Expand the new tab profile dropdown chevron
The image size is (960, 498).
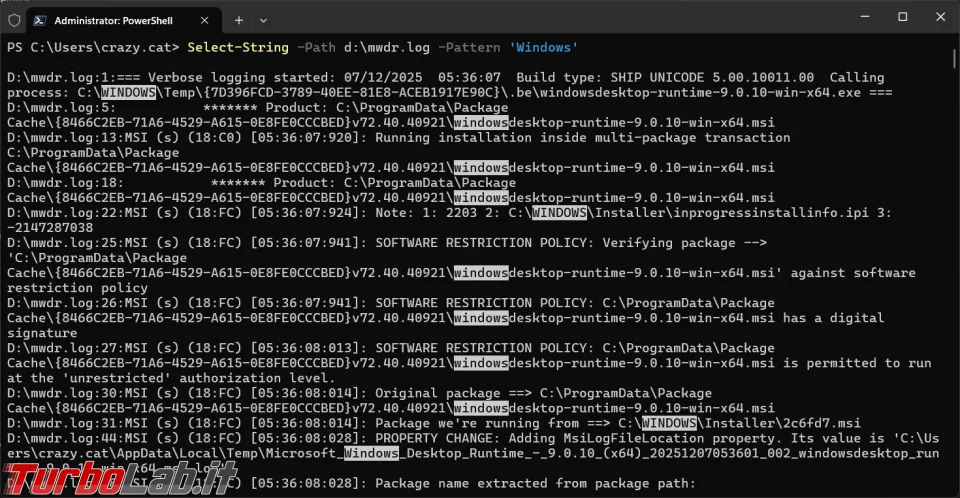click(264, 19)
